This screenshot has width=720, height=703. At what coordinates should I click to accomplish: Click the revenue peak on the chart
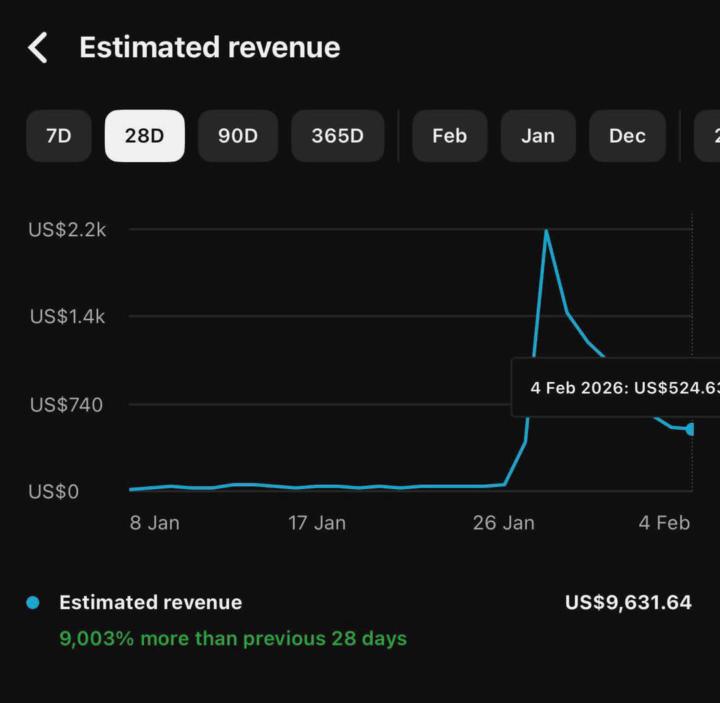546,231
